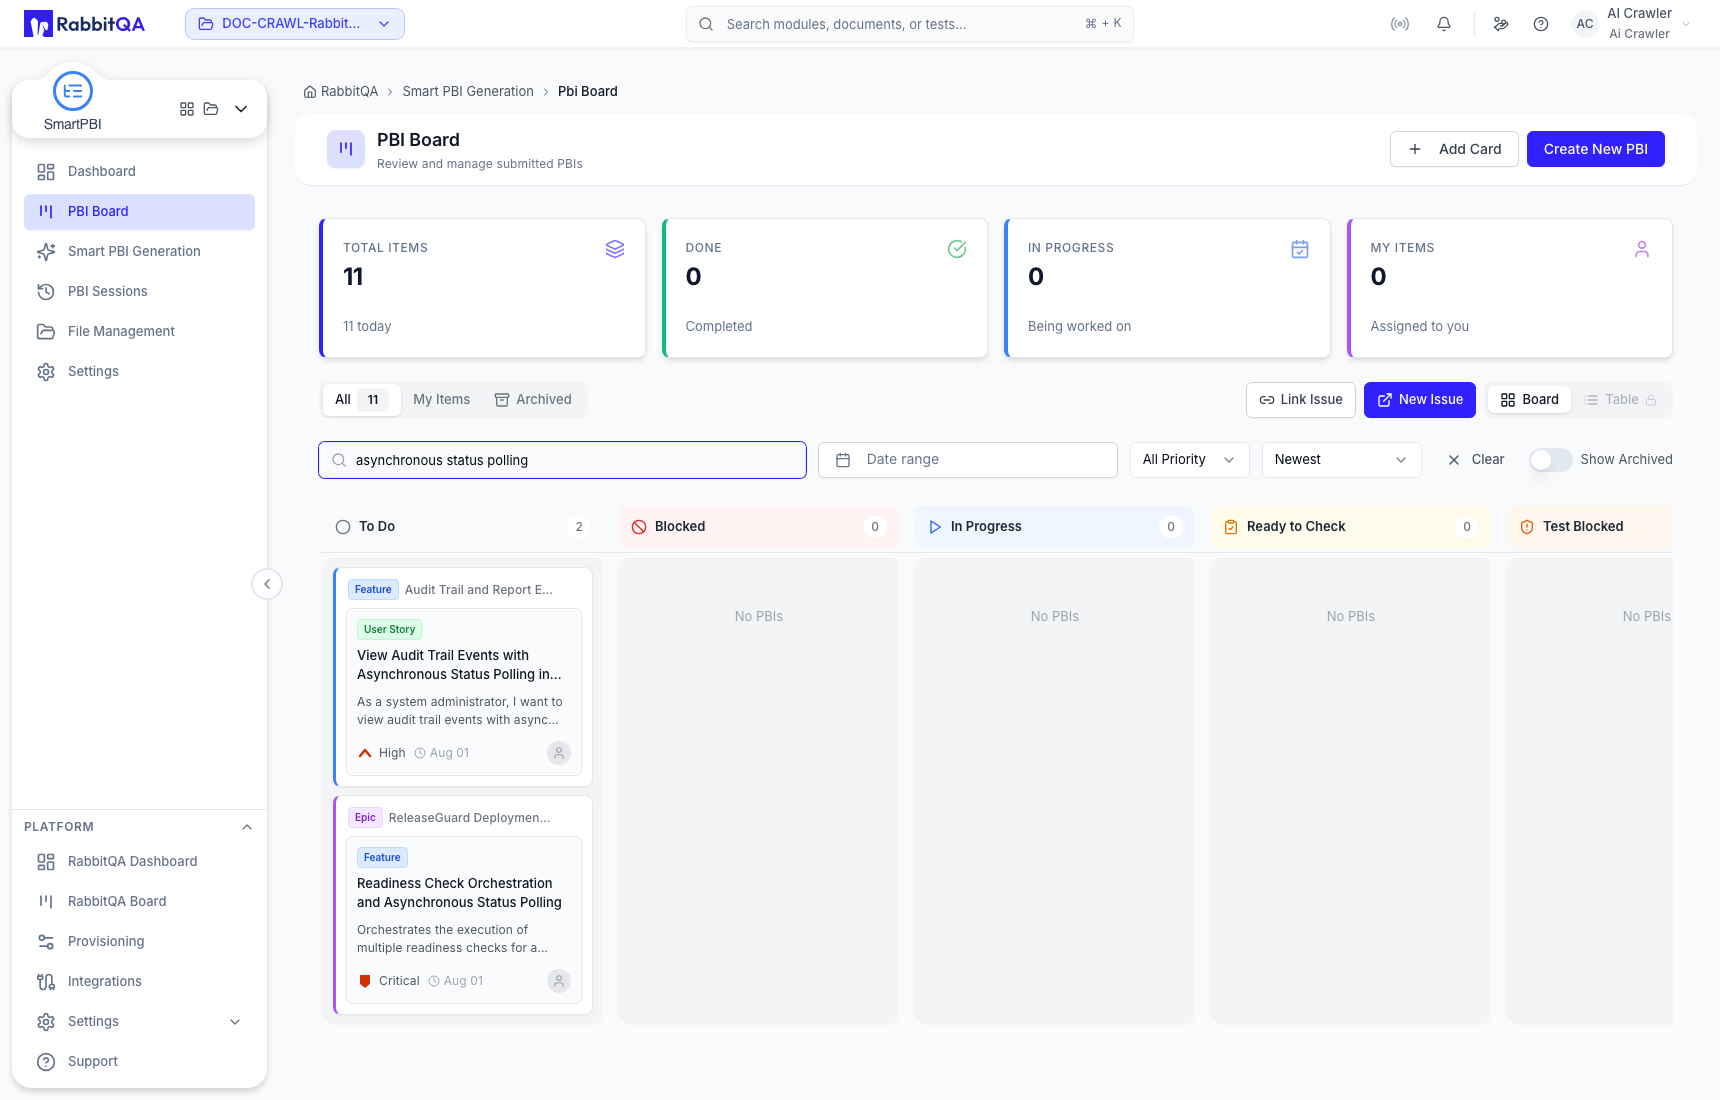1720x1100 pixels.
Task: Clear the filters with Clear button
Action: 1476,460
